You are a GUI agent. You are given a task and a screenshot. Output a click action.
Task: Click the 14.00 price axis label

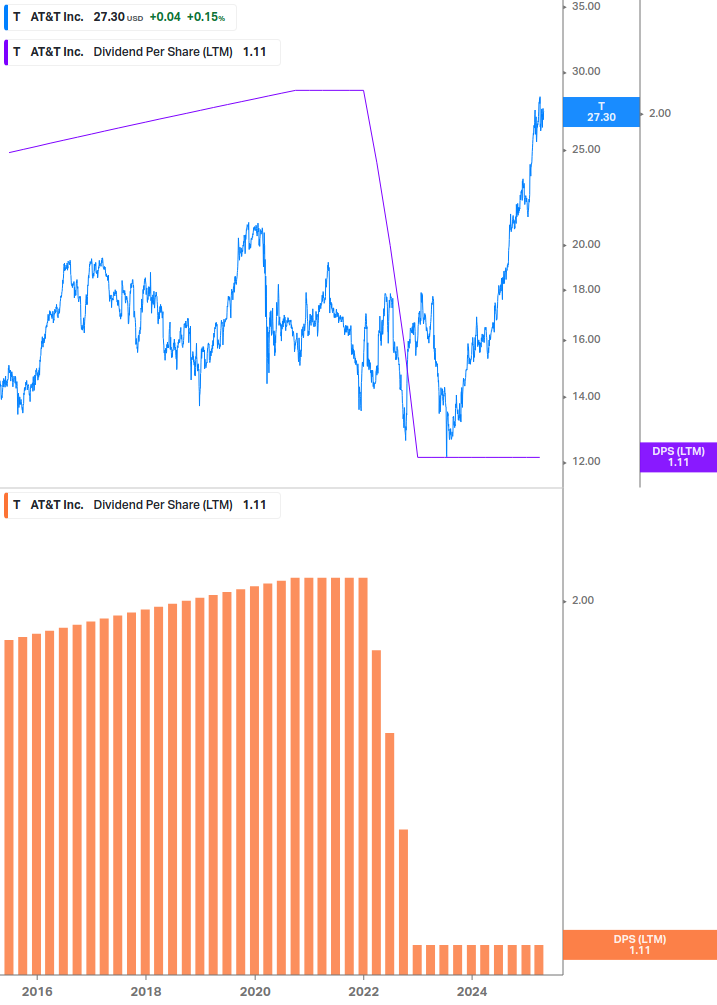(586, 396)
